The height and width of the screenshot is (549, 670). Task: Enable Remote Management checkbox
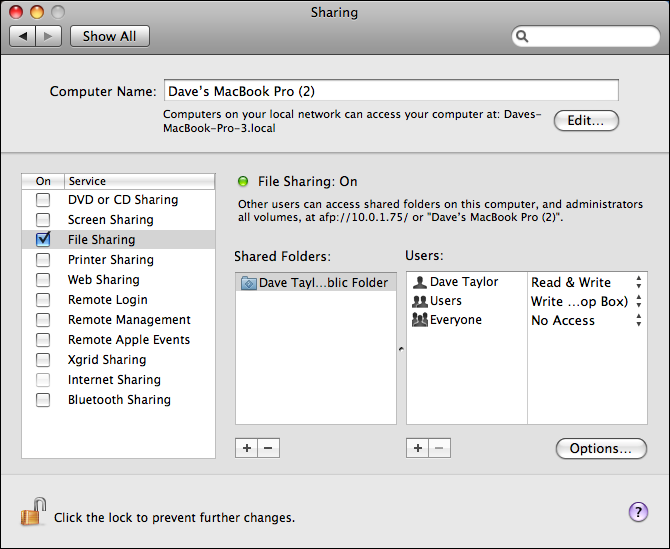(x=43, y=320)
